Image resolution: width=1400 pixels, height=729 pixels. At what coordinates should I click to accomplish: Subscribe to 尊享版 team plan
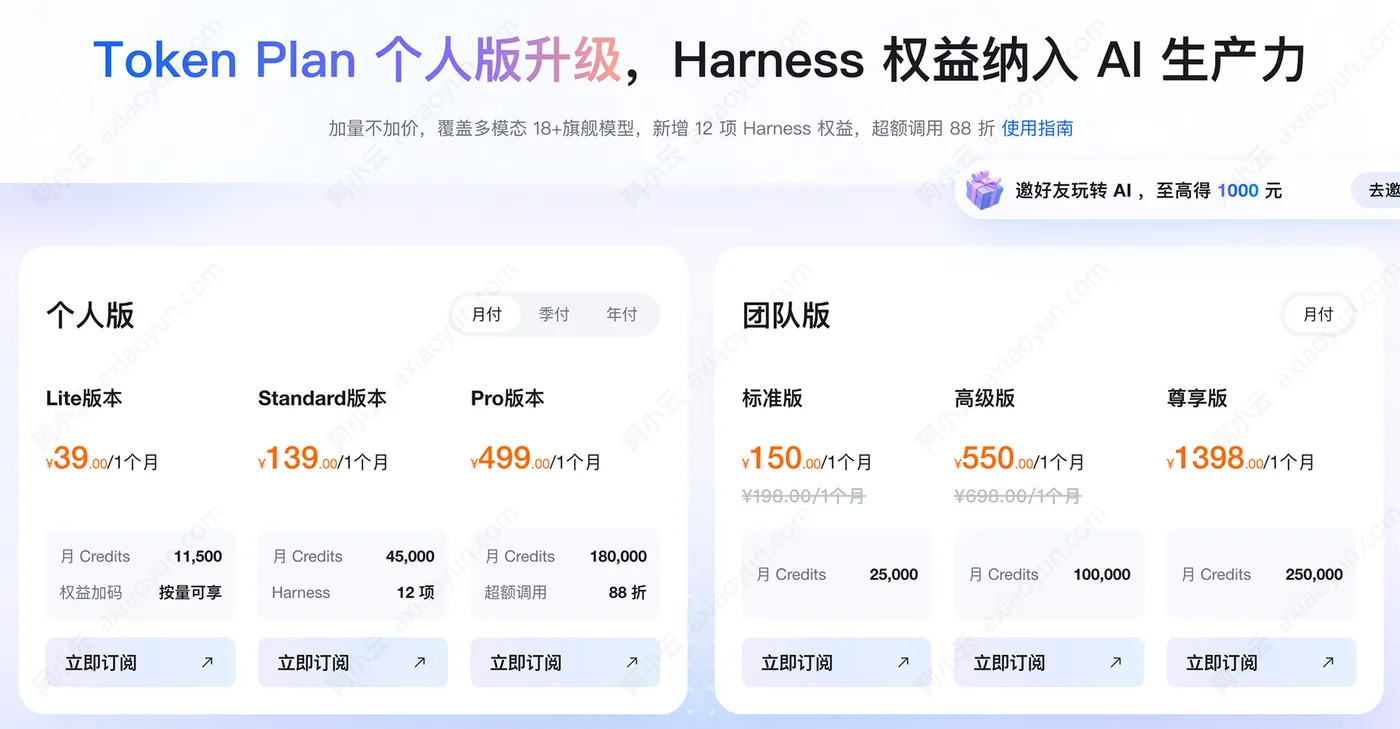click(1262, 662)
